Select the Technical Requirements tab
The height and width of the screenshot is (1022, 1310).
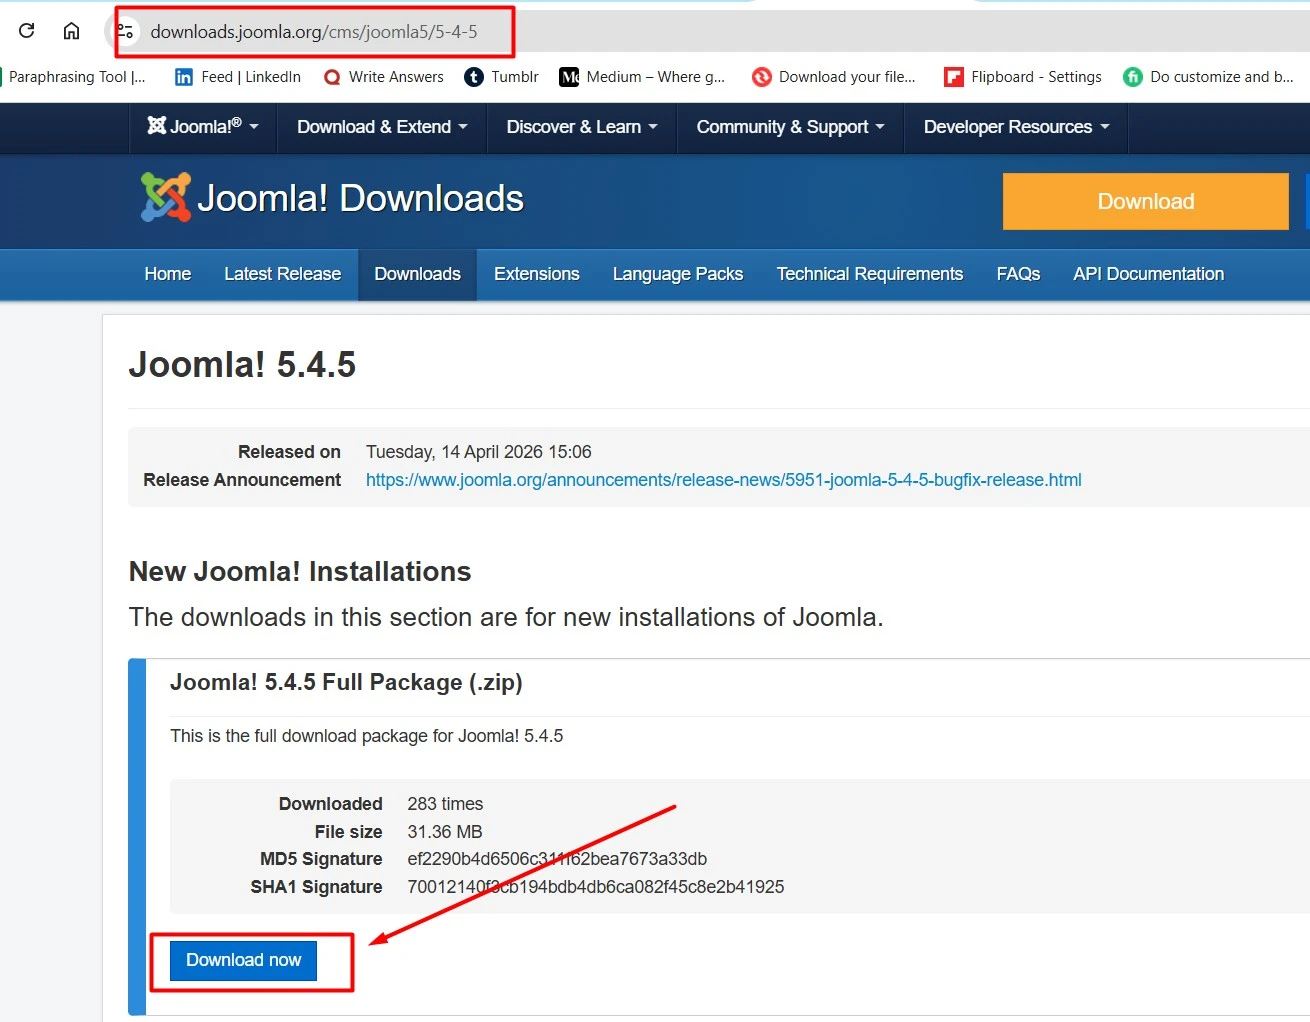click(x=869, y=274)
